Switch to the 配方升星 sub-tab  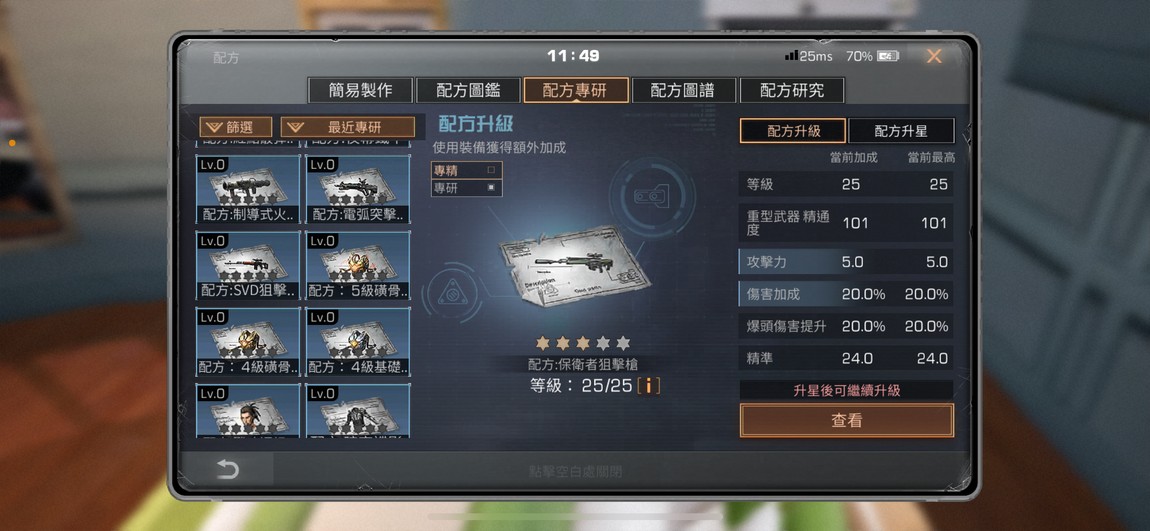(x=901, y=131)
